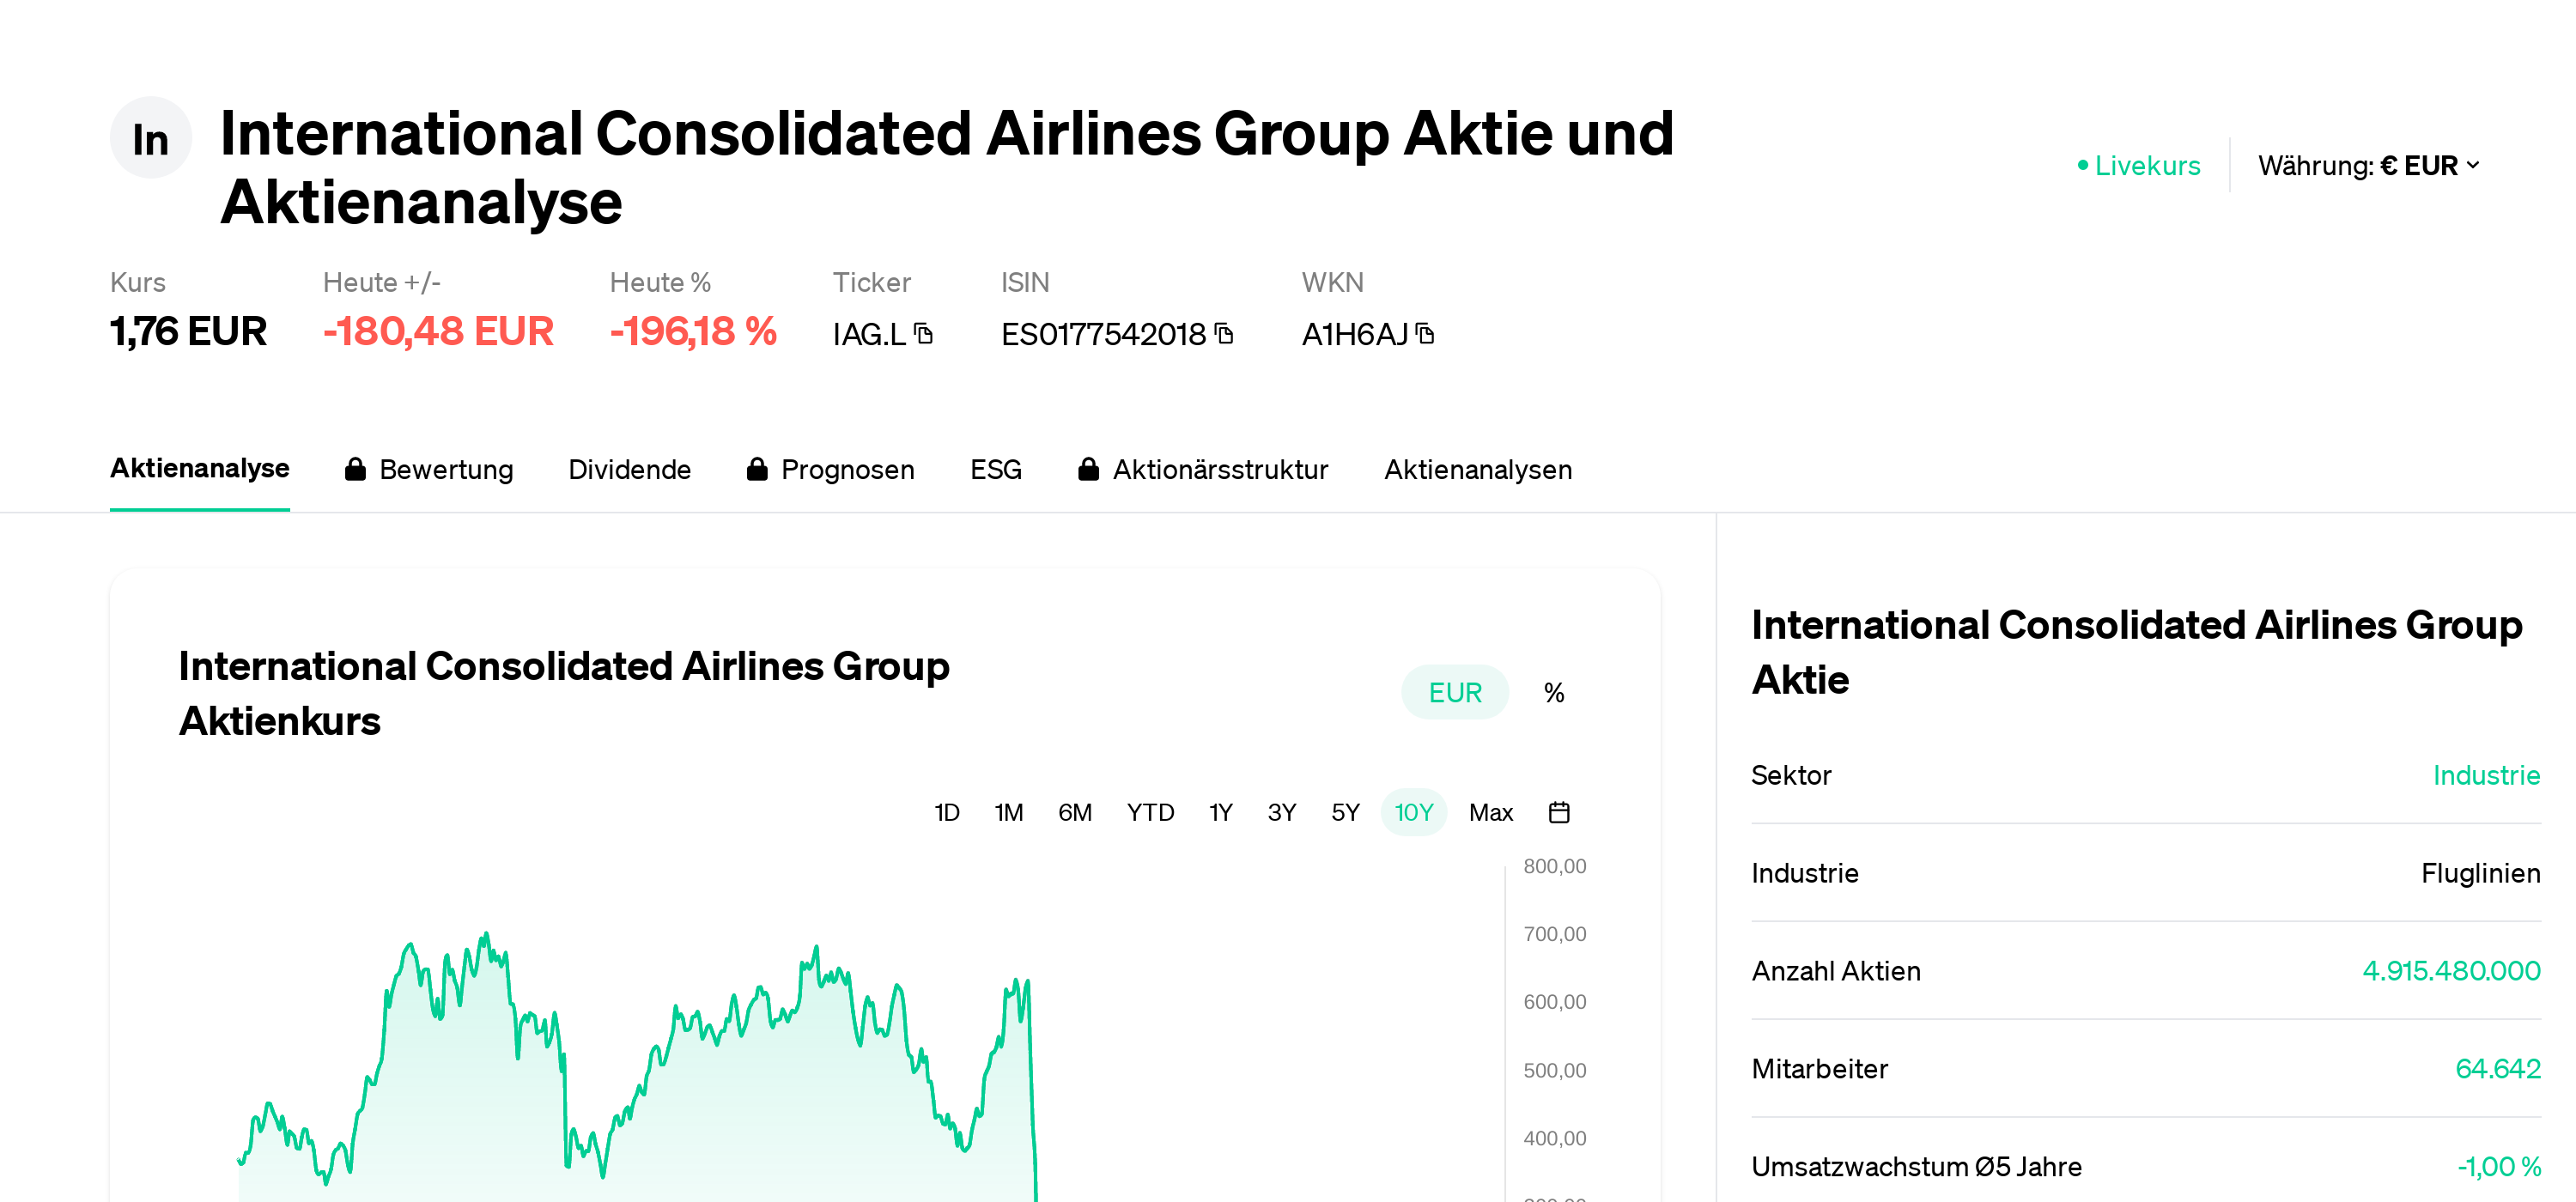Screen dimensions: 2576x1202
Task: Copy the WKN code A1H6AJ
Action: [1425, 334]
